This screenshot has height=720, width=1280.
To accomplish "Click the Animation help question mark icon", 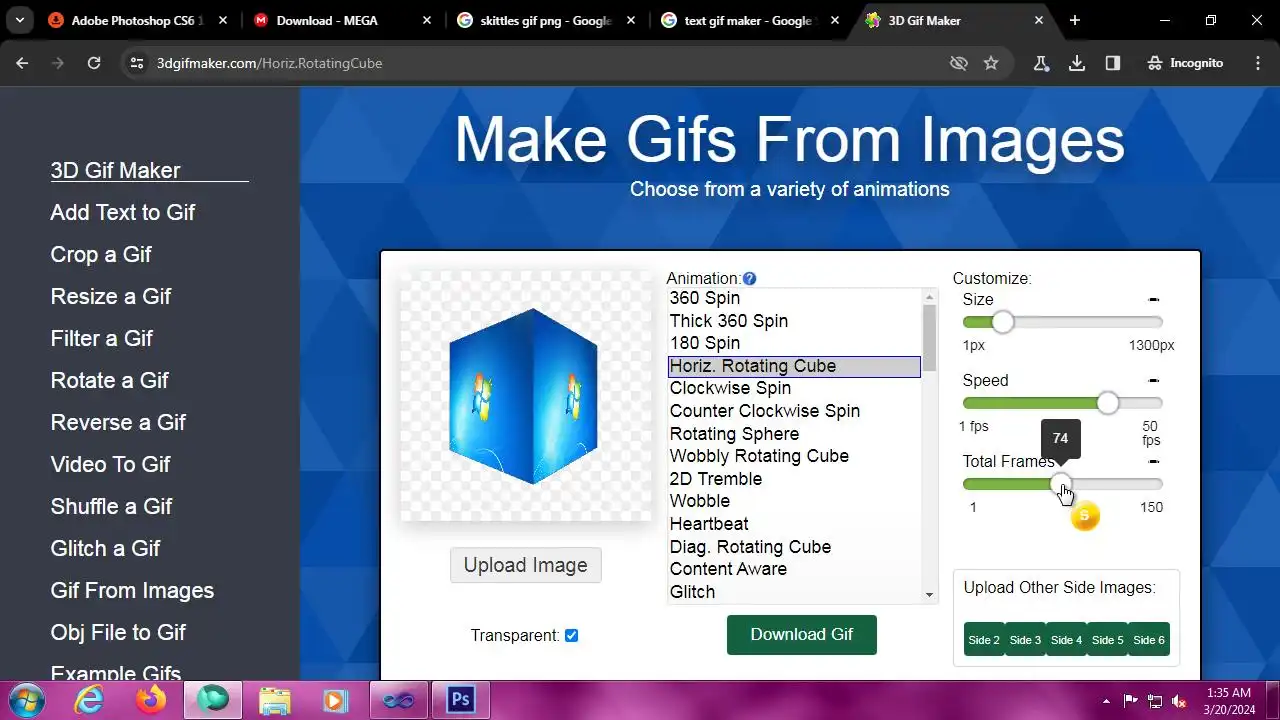I will (750, 279).
